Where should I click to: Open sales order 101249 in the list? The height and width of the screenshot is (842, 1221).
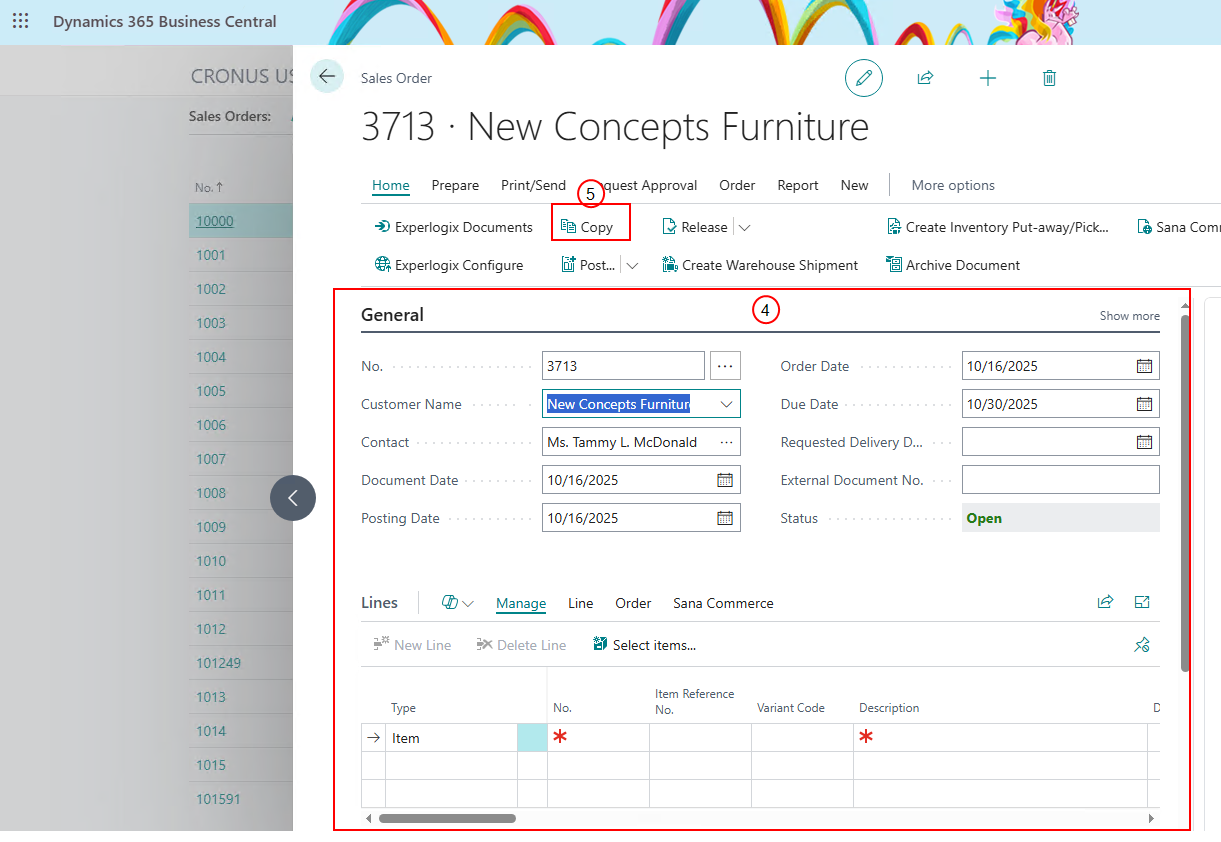click(218, 663)
